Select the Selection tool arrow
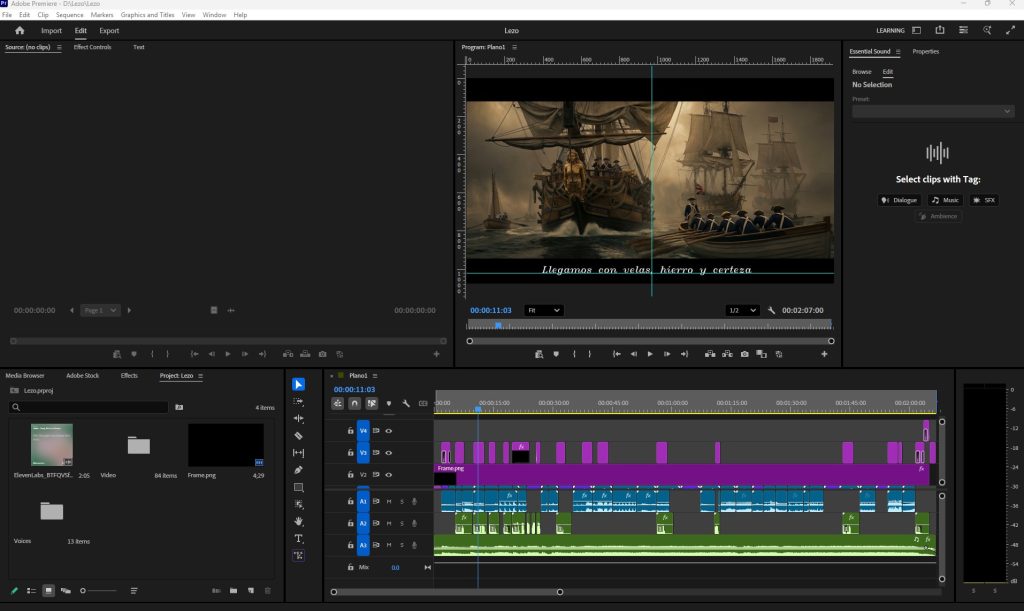 [298, 384]
